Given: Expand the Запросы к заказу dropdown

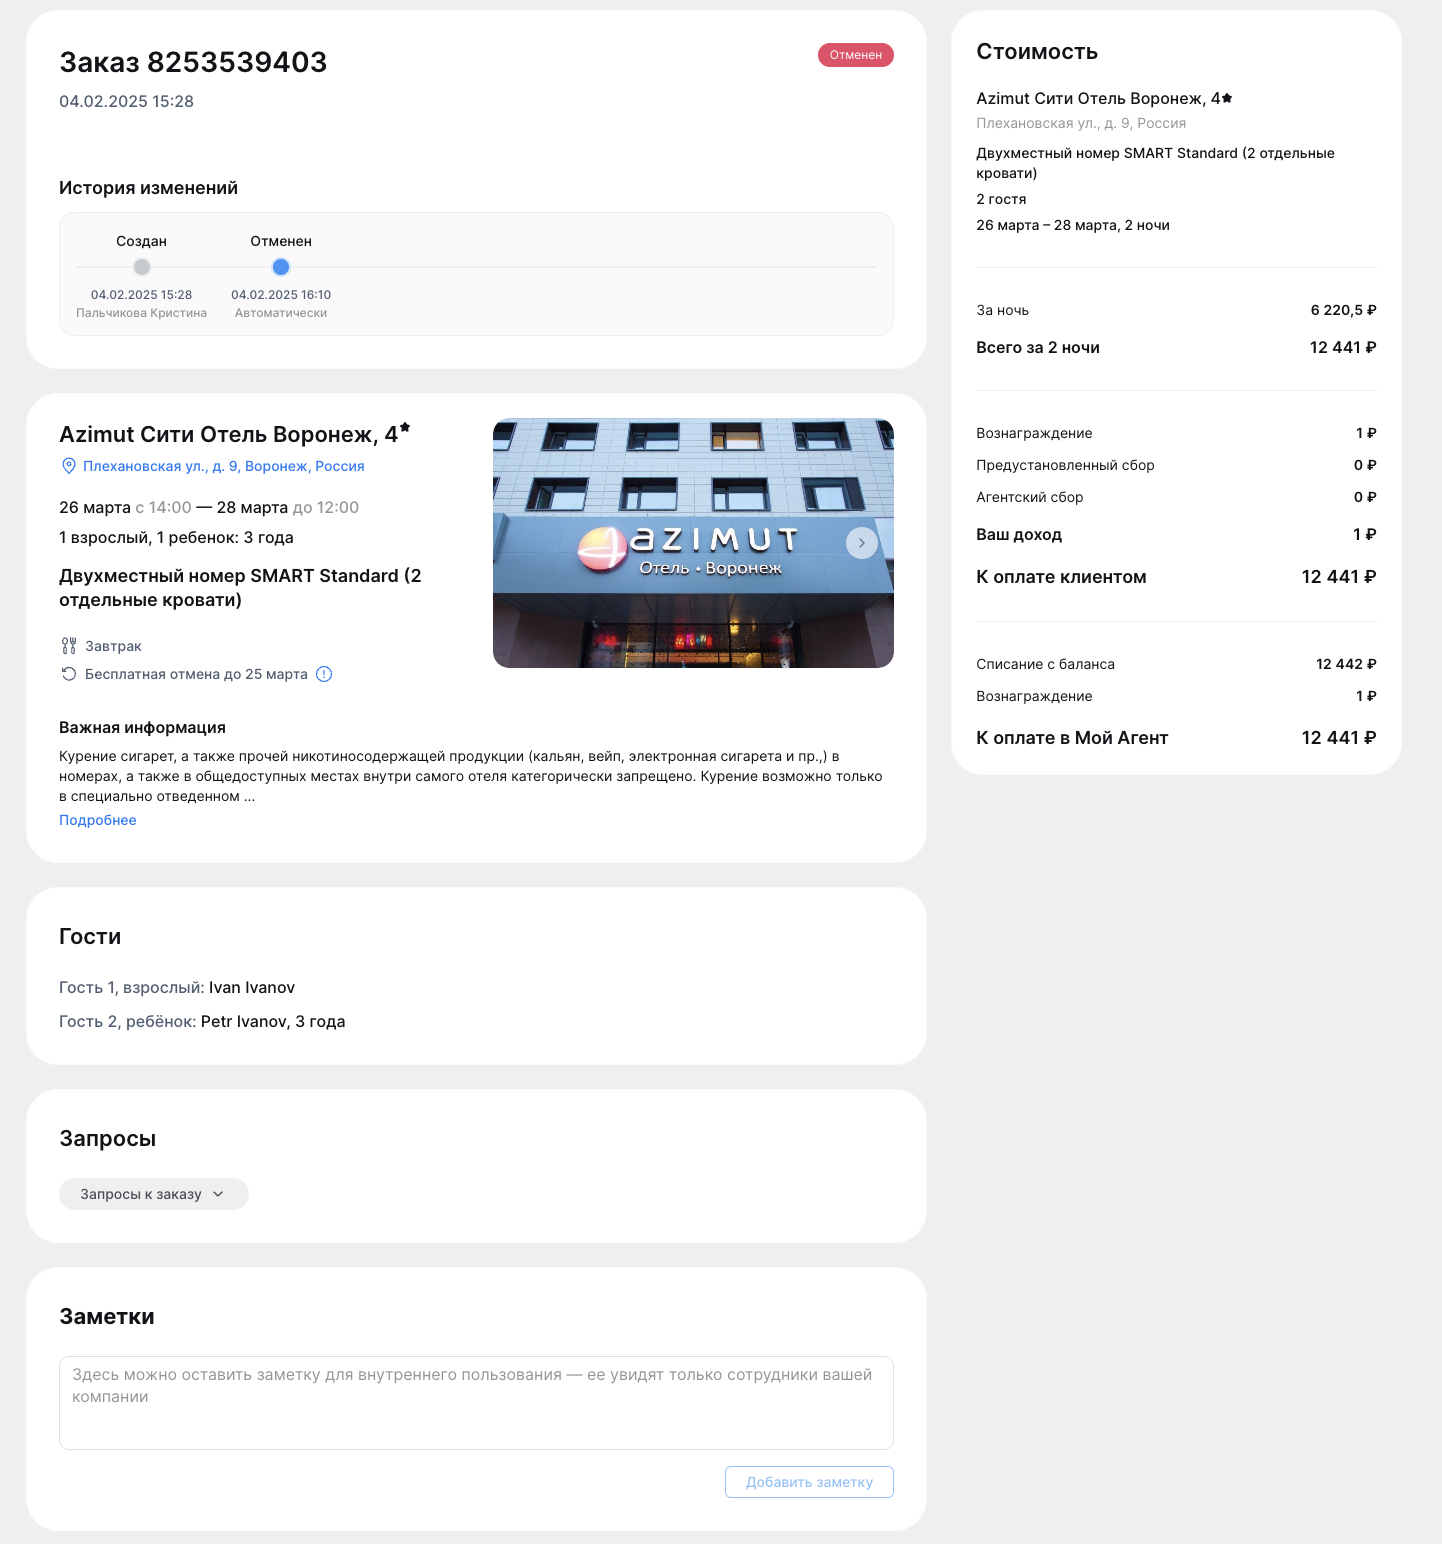Looking at the screenshot, I should coord(154,1194).
